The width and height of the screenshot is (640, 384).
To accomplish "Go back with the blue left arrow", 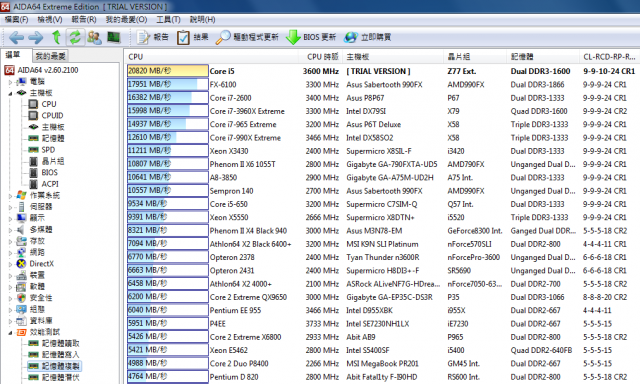I will (16, 38).
